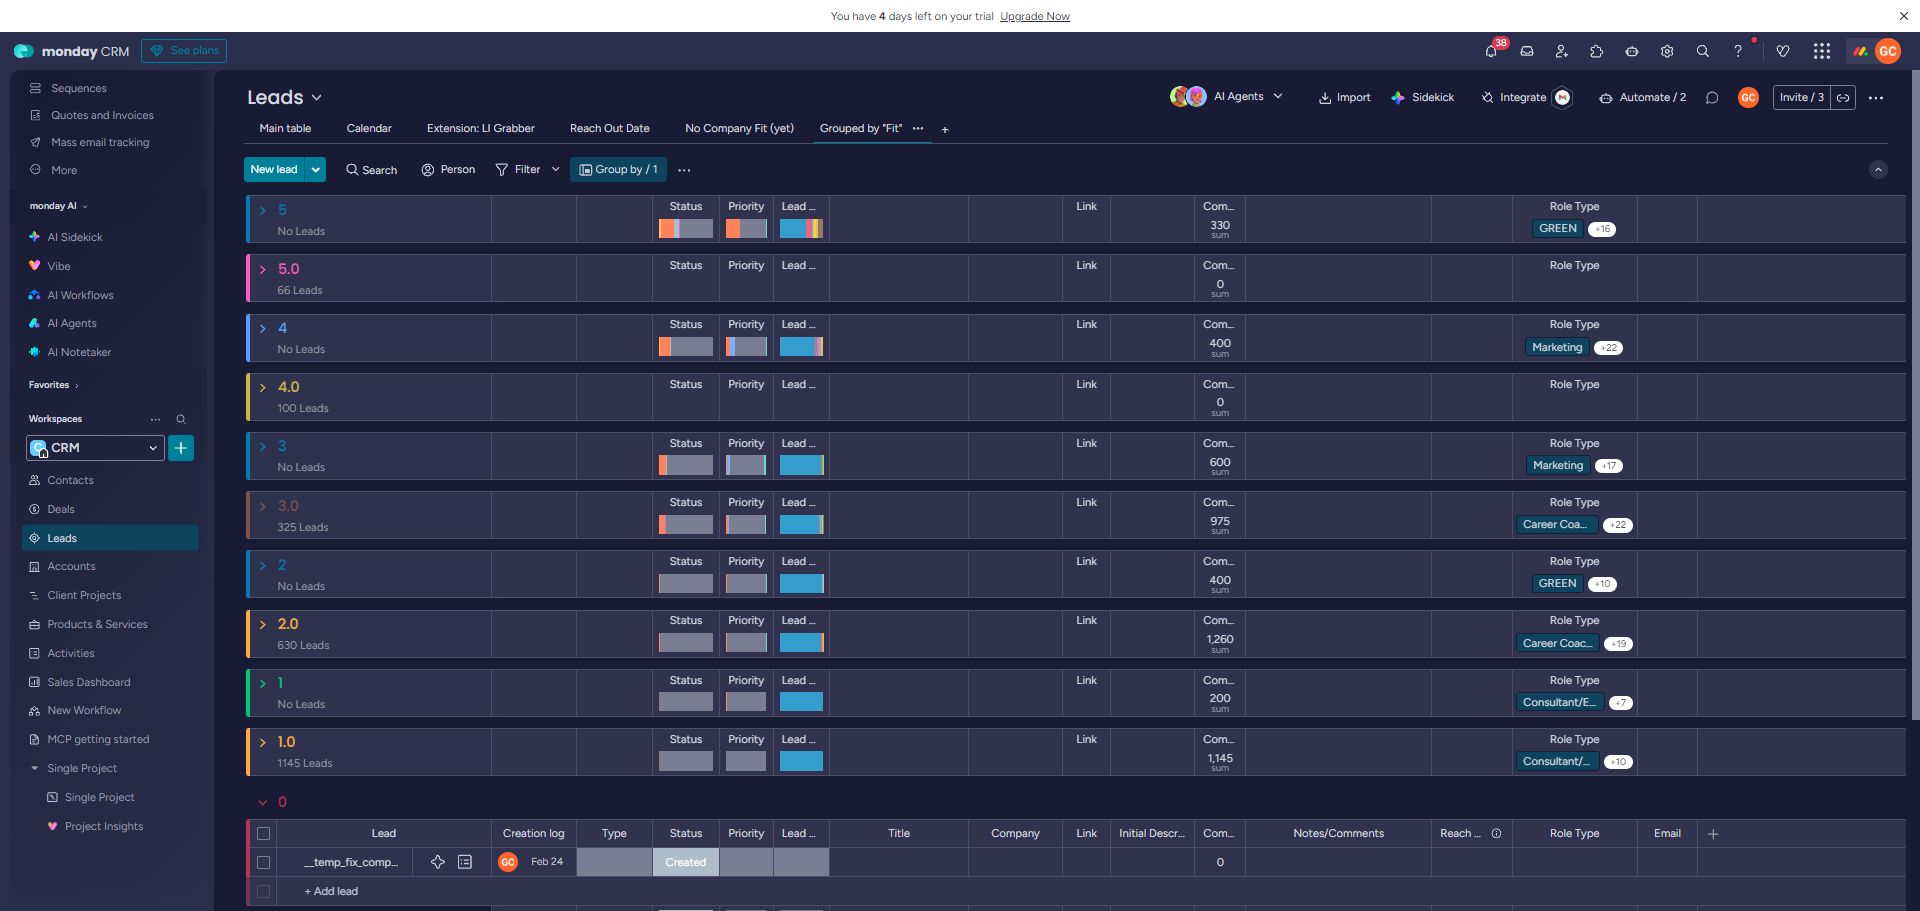Open the inbox tray icon
Image resolution: width=1920 pixels, height=911 pixels.
pyautogui.click(x=1527, y=51)
